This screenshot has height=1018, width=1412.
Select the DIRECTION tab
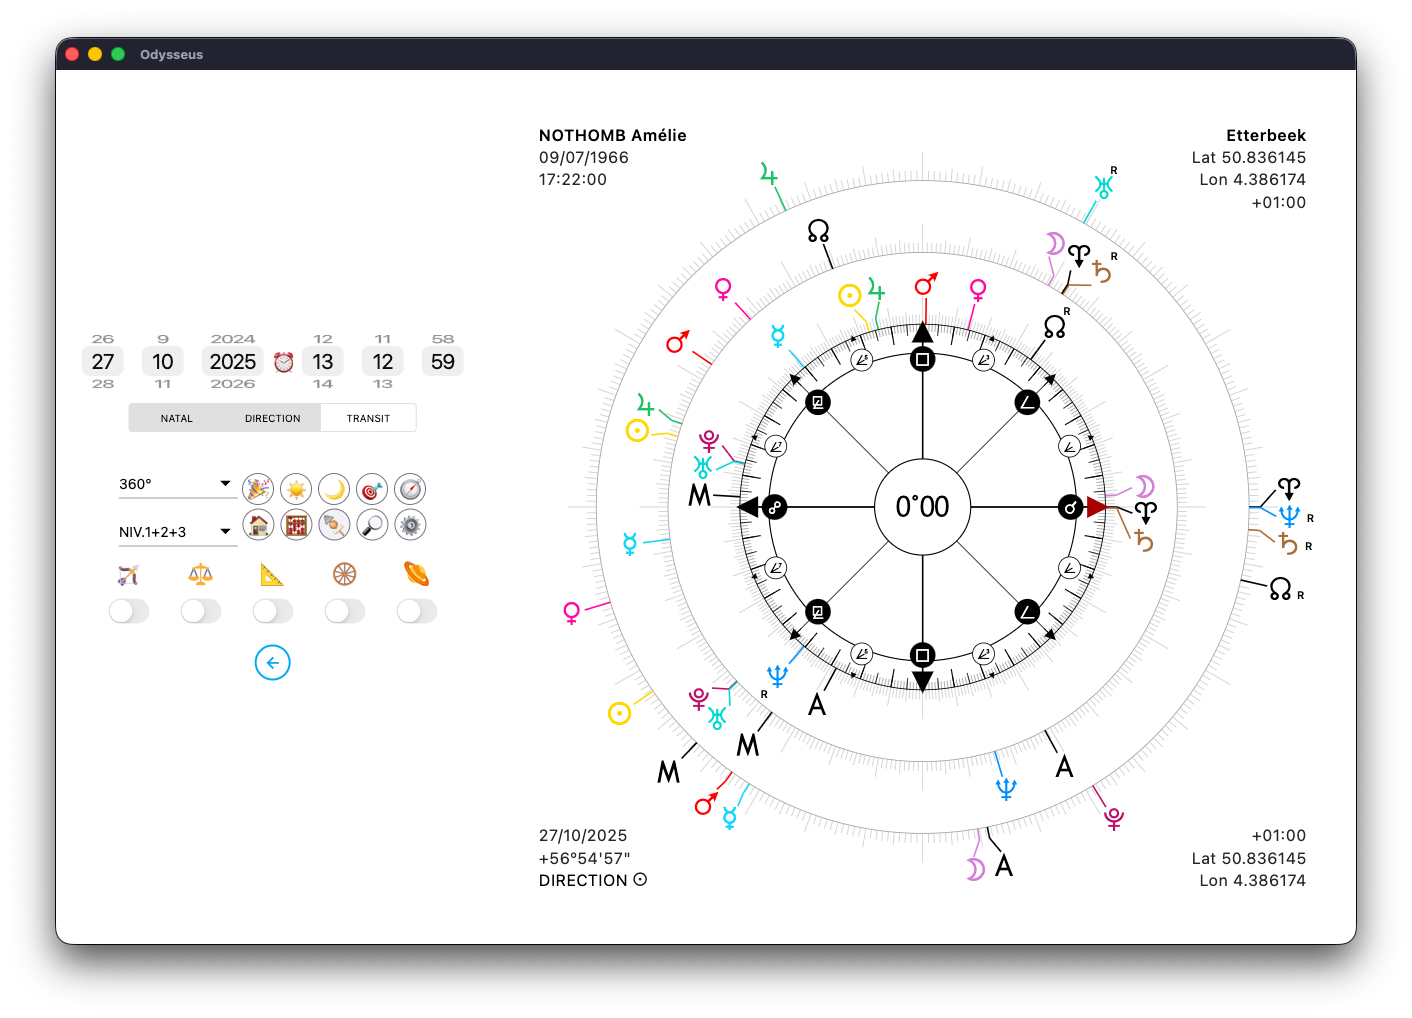(x=272, y=418)
